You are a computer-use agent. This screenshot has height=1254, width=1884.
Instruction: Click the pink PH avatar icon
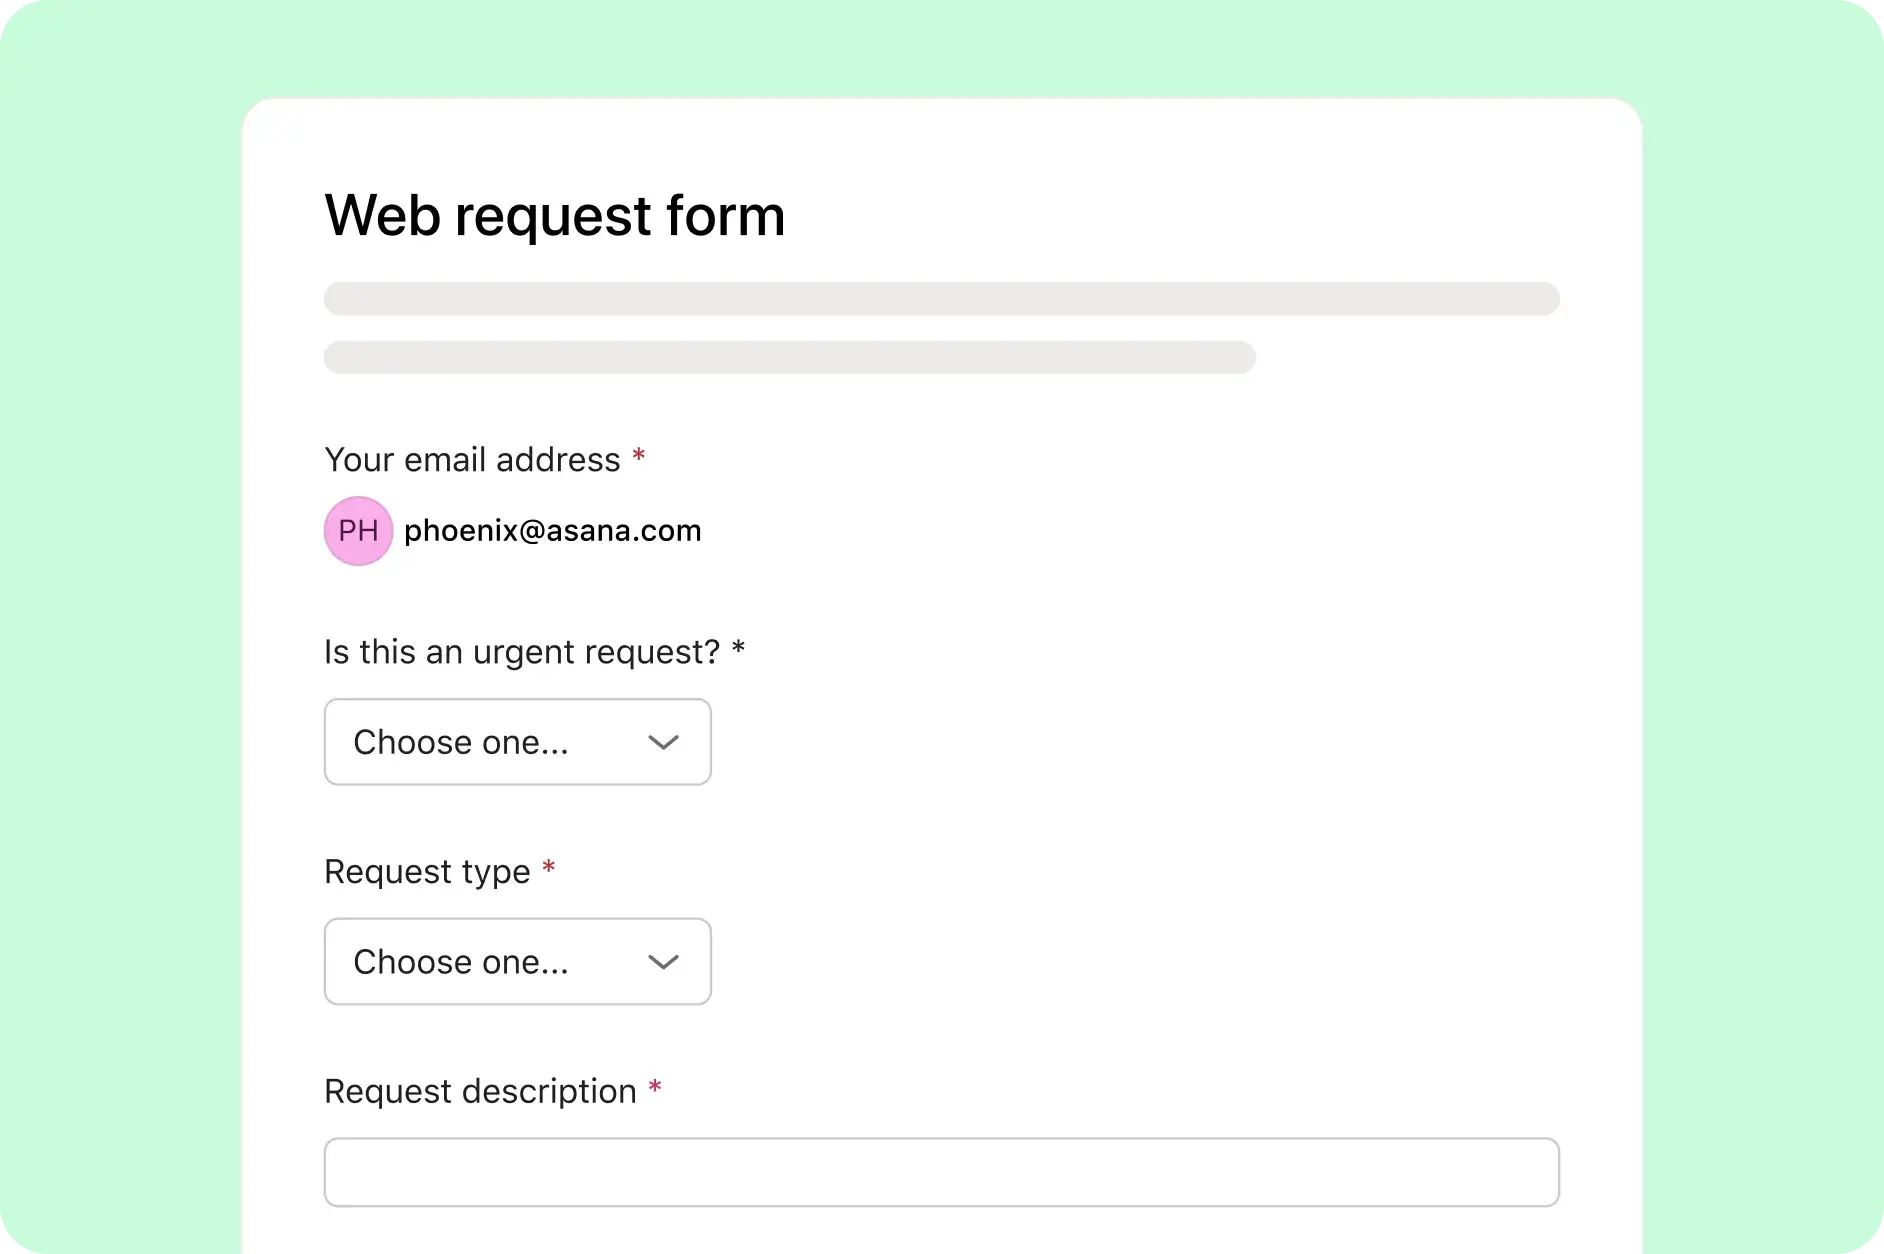tap(358, 531)
